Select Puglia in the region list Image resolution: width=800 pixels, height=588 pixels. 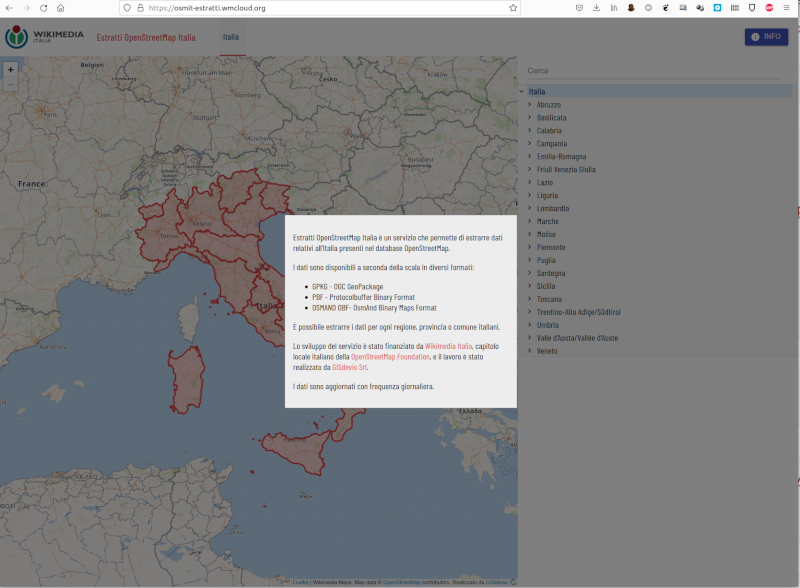click(546, 260)
